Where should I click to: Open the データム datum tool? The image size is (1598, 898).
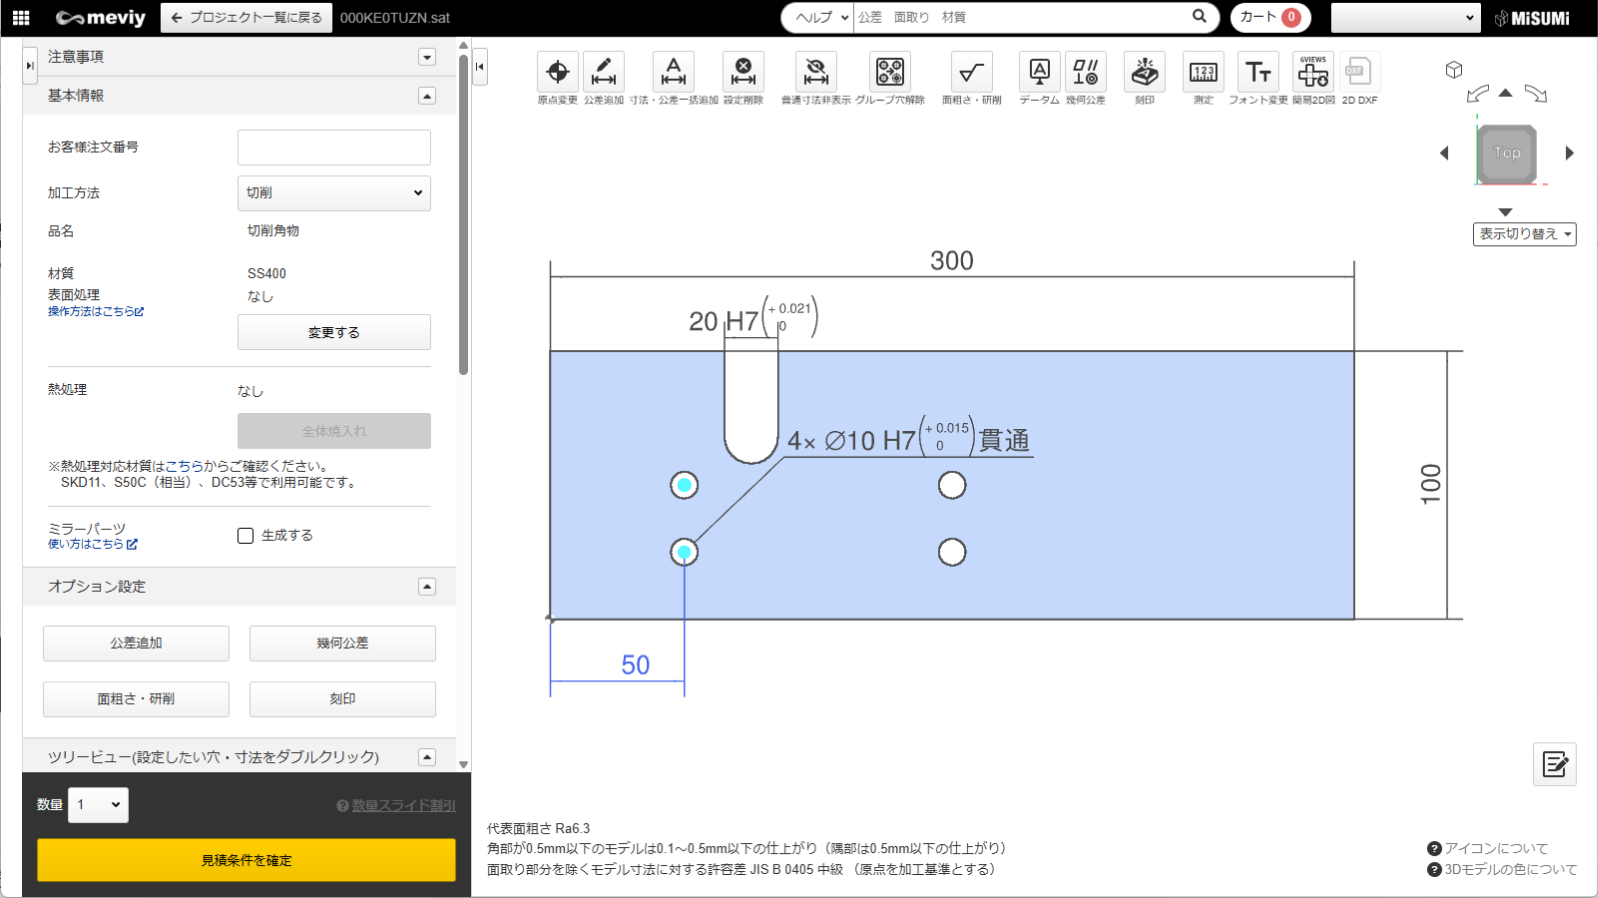1039,72
